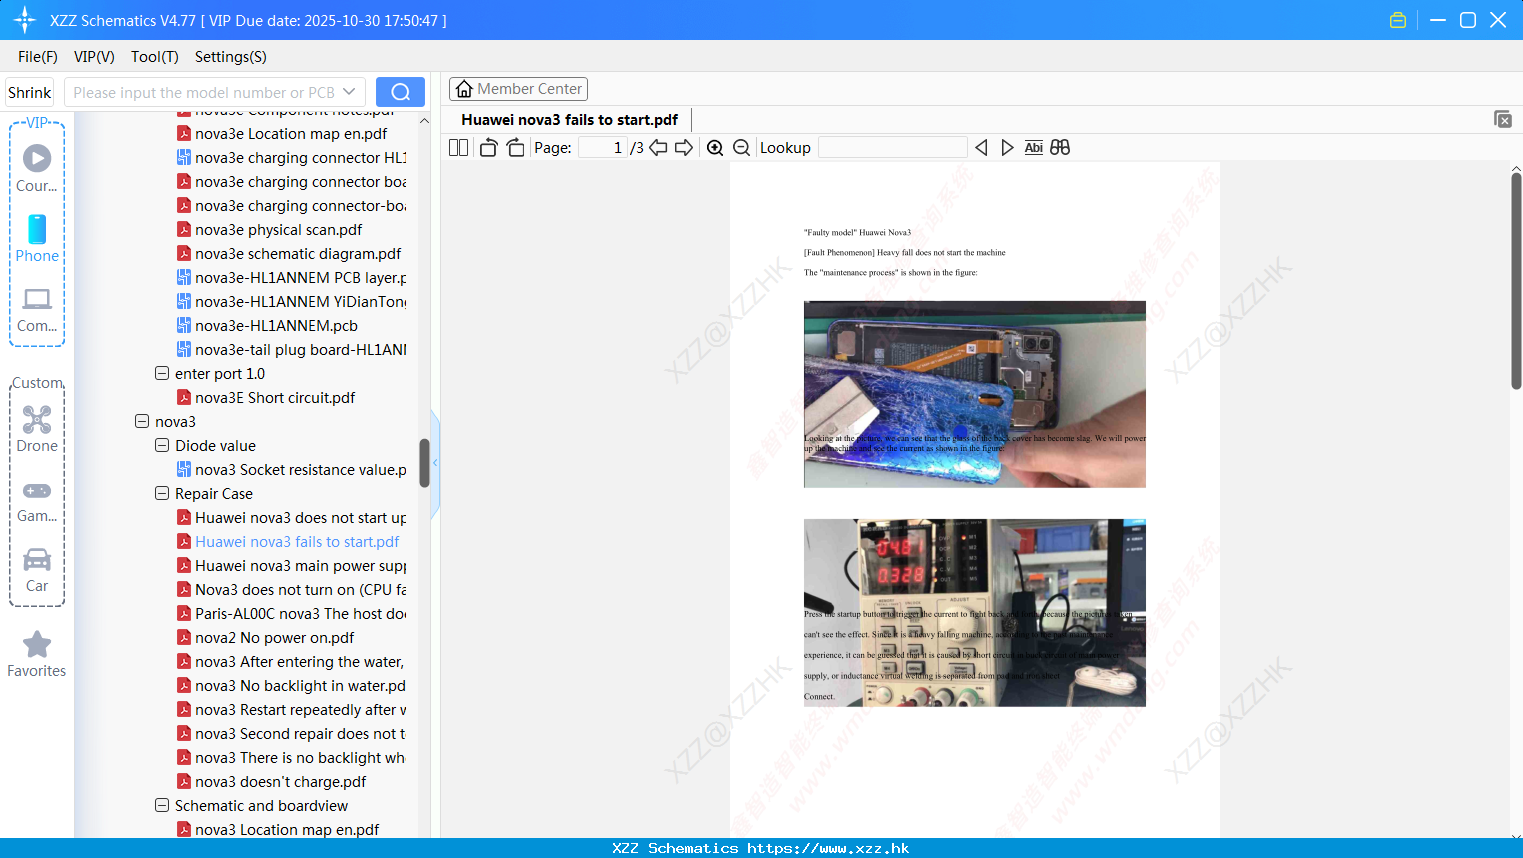Click the phone back cover photo
Screen dimensions: 1523x858
pos(975,394)
